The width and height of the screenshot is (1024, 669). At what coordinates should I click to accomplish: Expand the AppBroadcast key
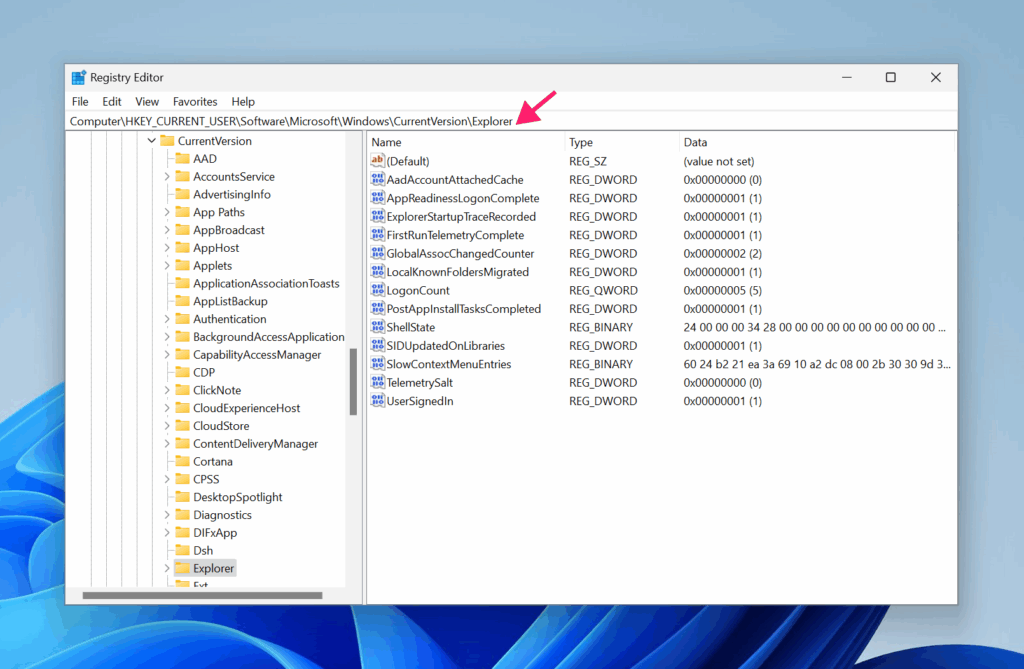pos(167,229)
